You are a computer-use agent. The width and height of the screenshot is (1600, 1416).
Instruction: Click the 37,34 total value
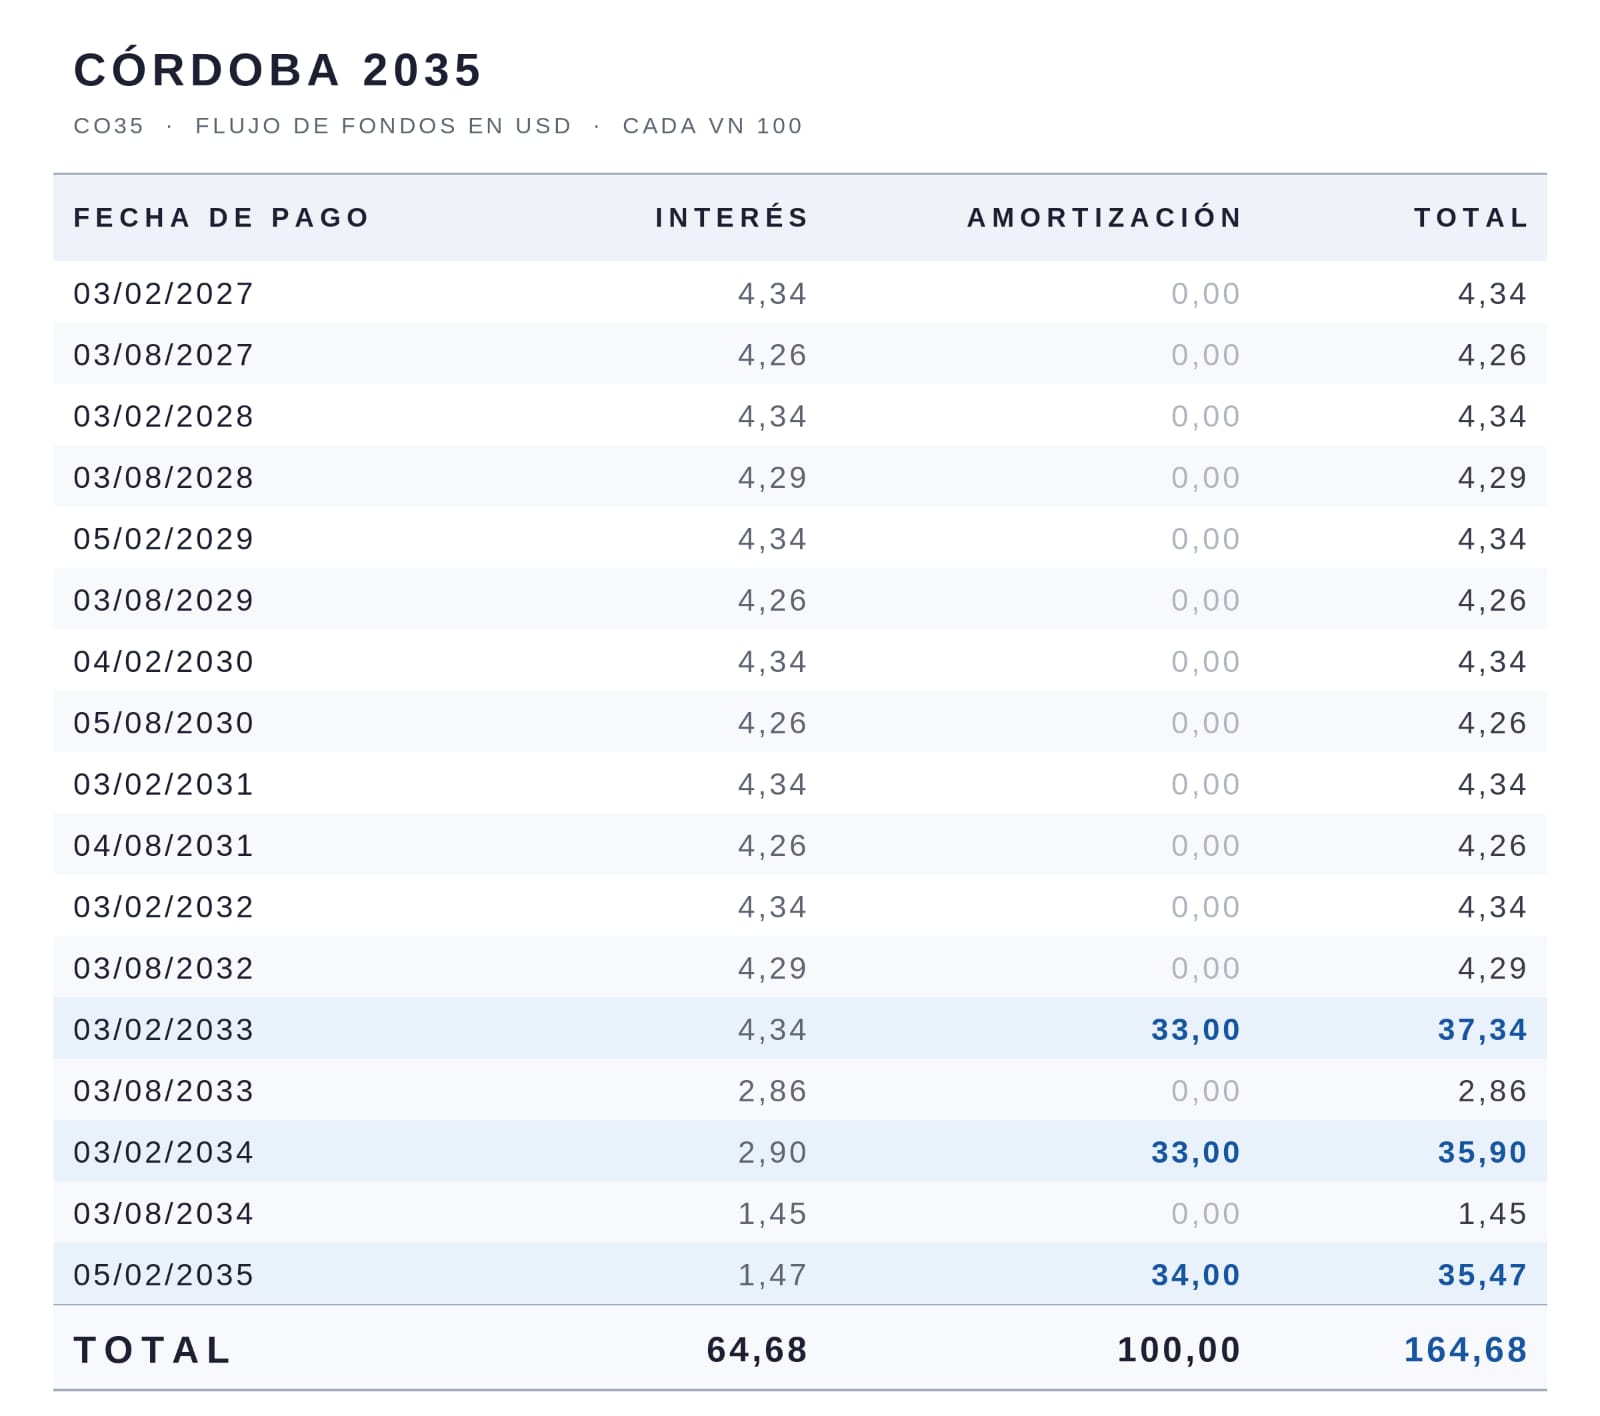pos(1482,1030)
